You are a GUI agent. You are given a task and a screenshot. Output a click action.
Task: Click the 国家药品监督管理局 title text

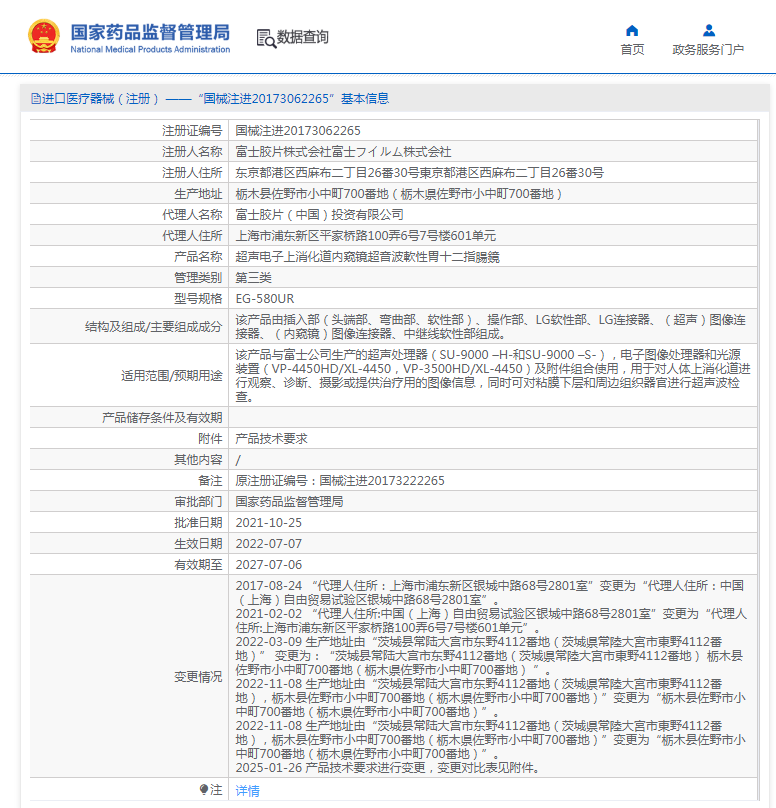pyautogui.click(x=150, y=32)
